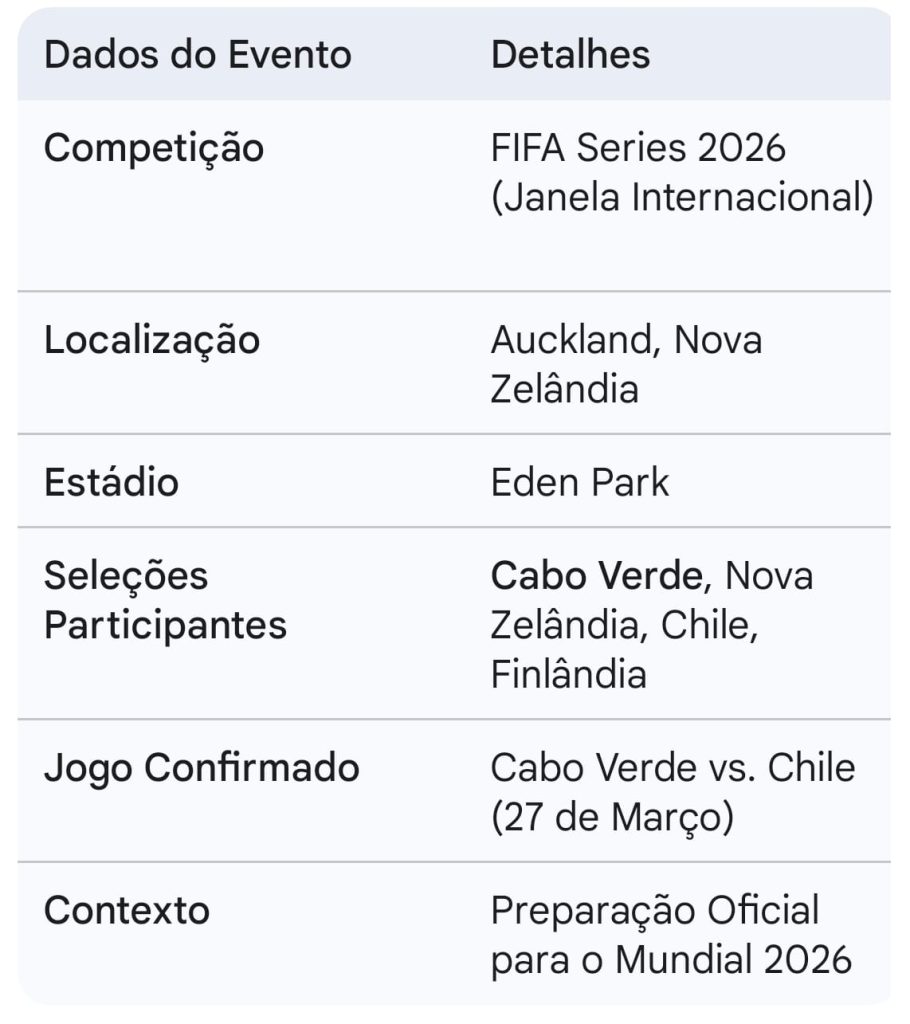This screenshot has height=1024, width=910.
Task: Click "Finlândia" in the participants list
Action: [568, 674]
